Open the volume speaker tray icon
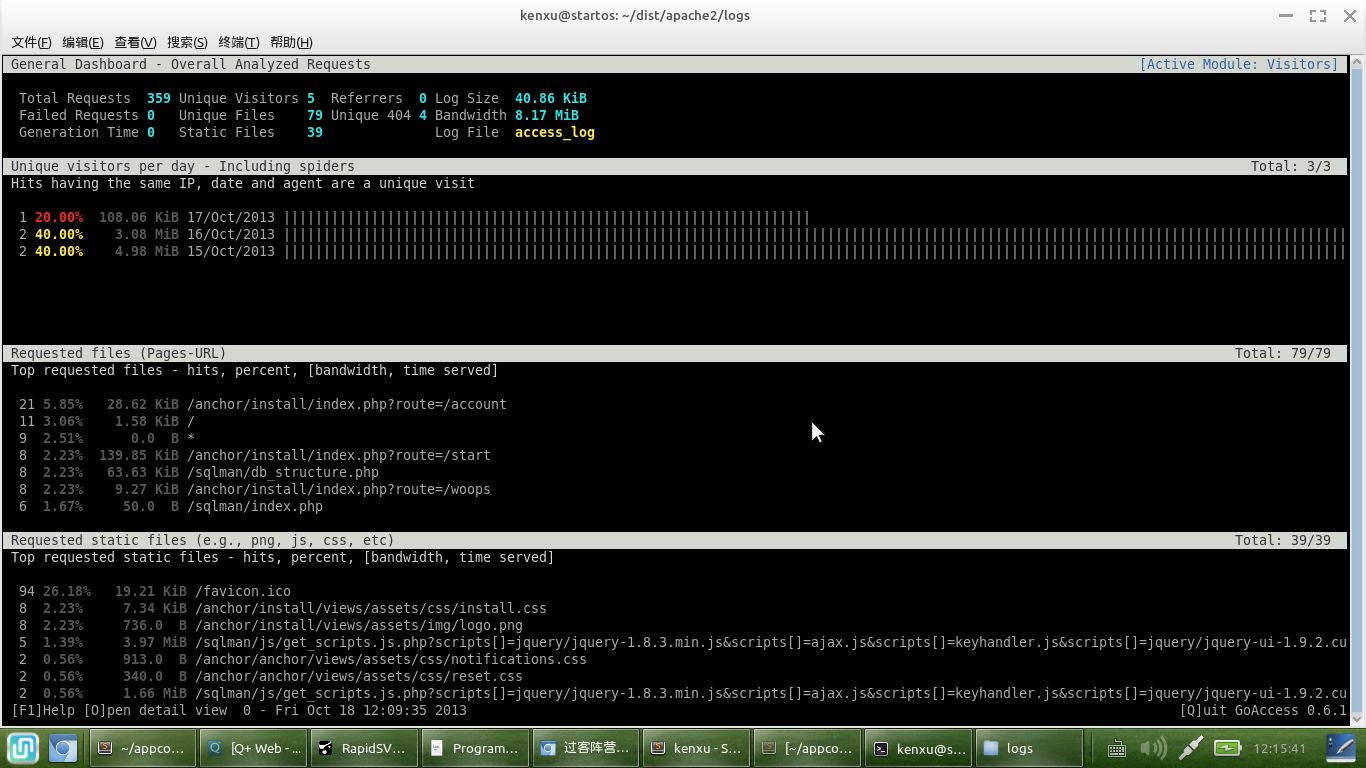This screenshot has height=768, width=1366. (x=1153, y=748)
